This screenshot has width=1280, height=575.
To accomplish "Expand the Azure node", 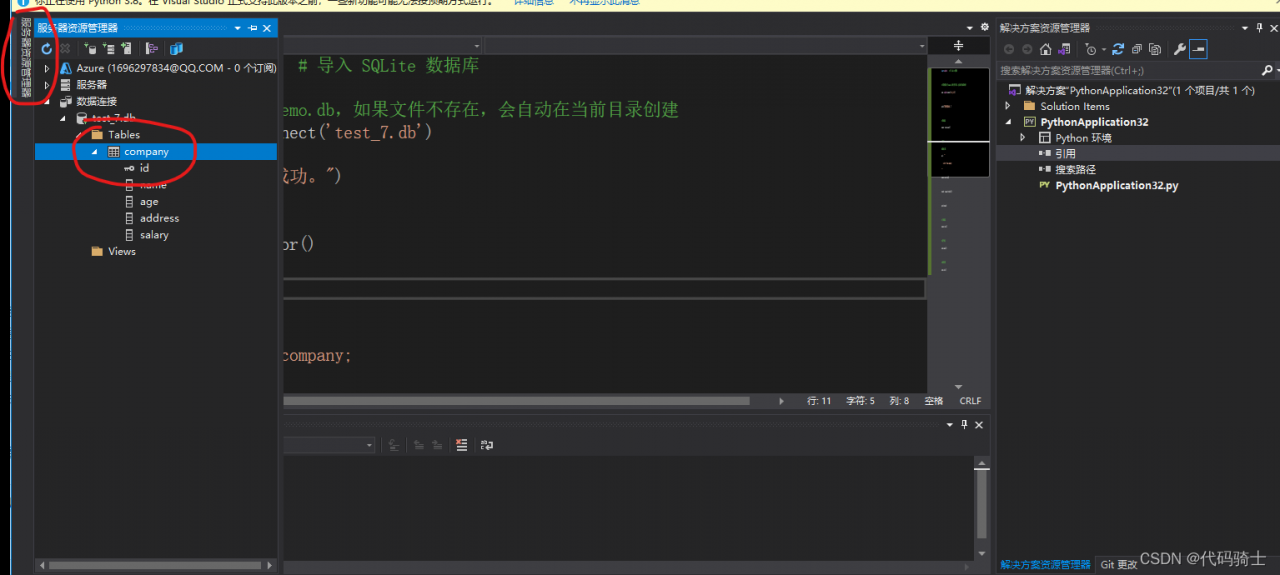I will pos(46,68).
